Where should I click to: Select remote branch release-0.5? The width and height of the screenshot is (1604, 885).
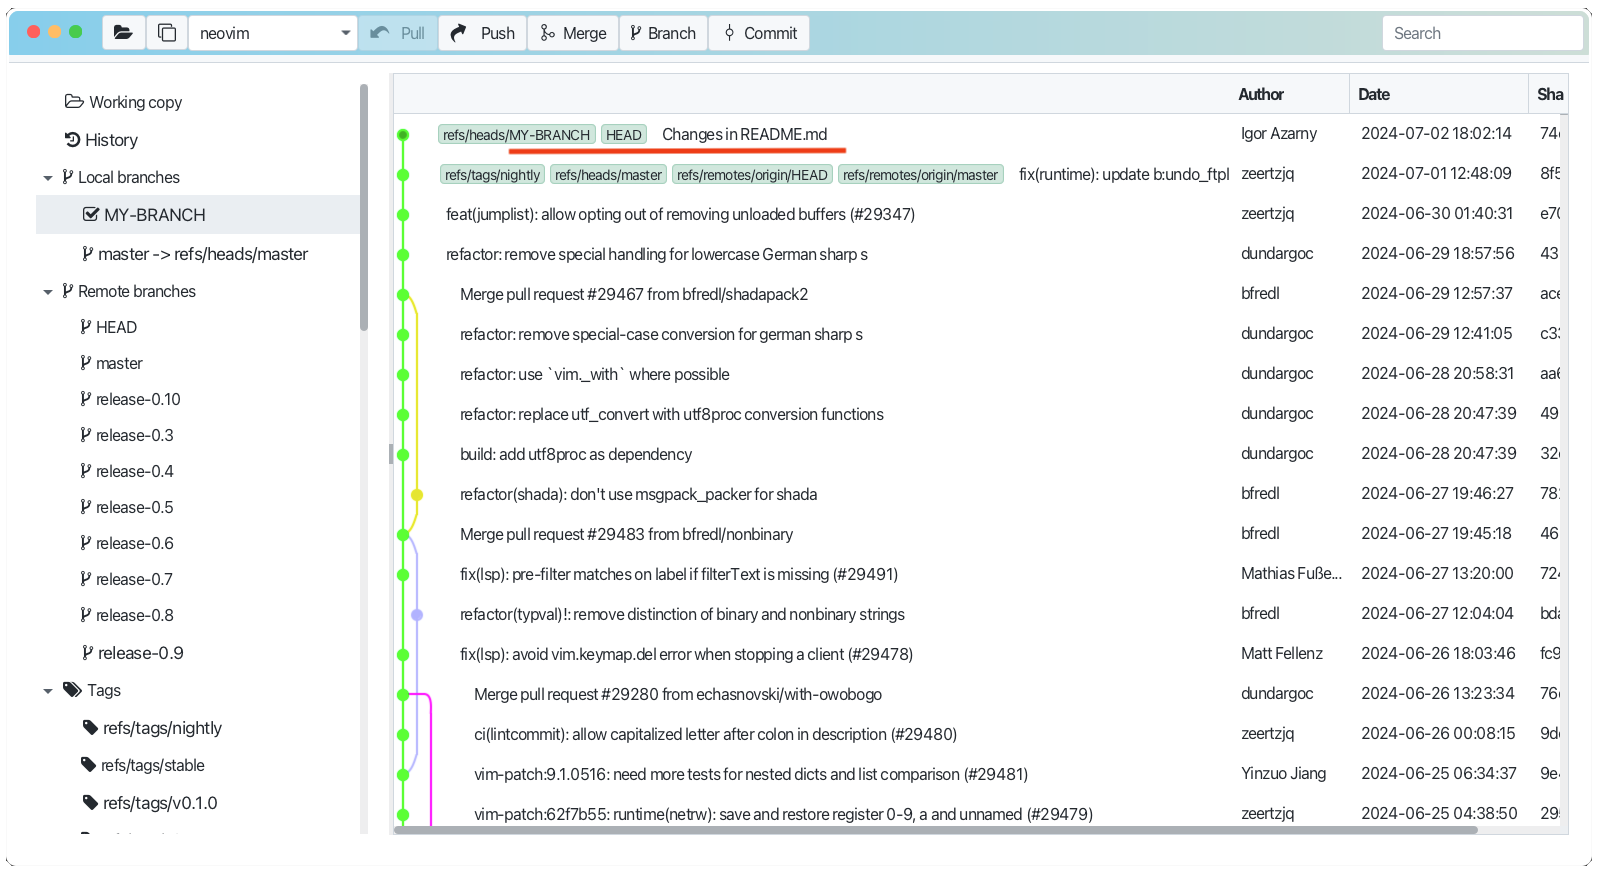pyautogui.click(x=127, y=507)
